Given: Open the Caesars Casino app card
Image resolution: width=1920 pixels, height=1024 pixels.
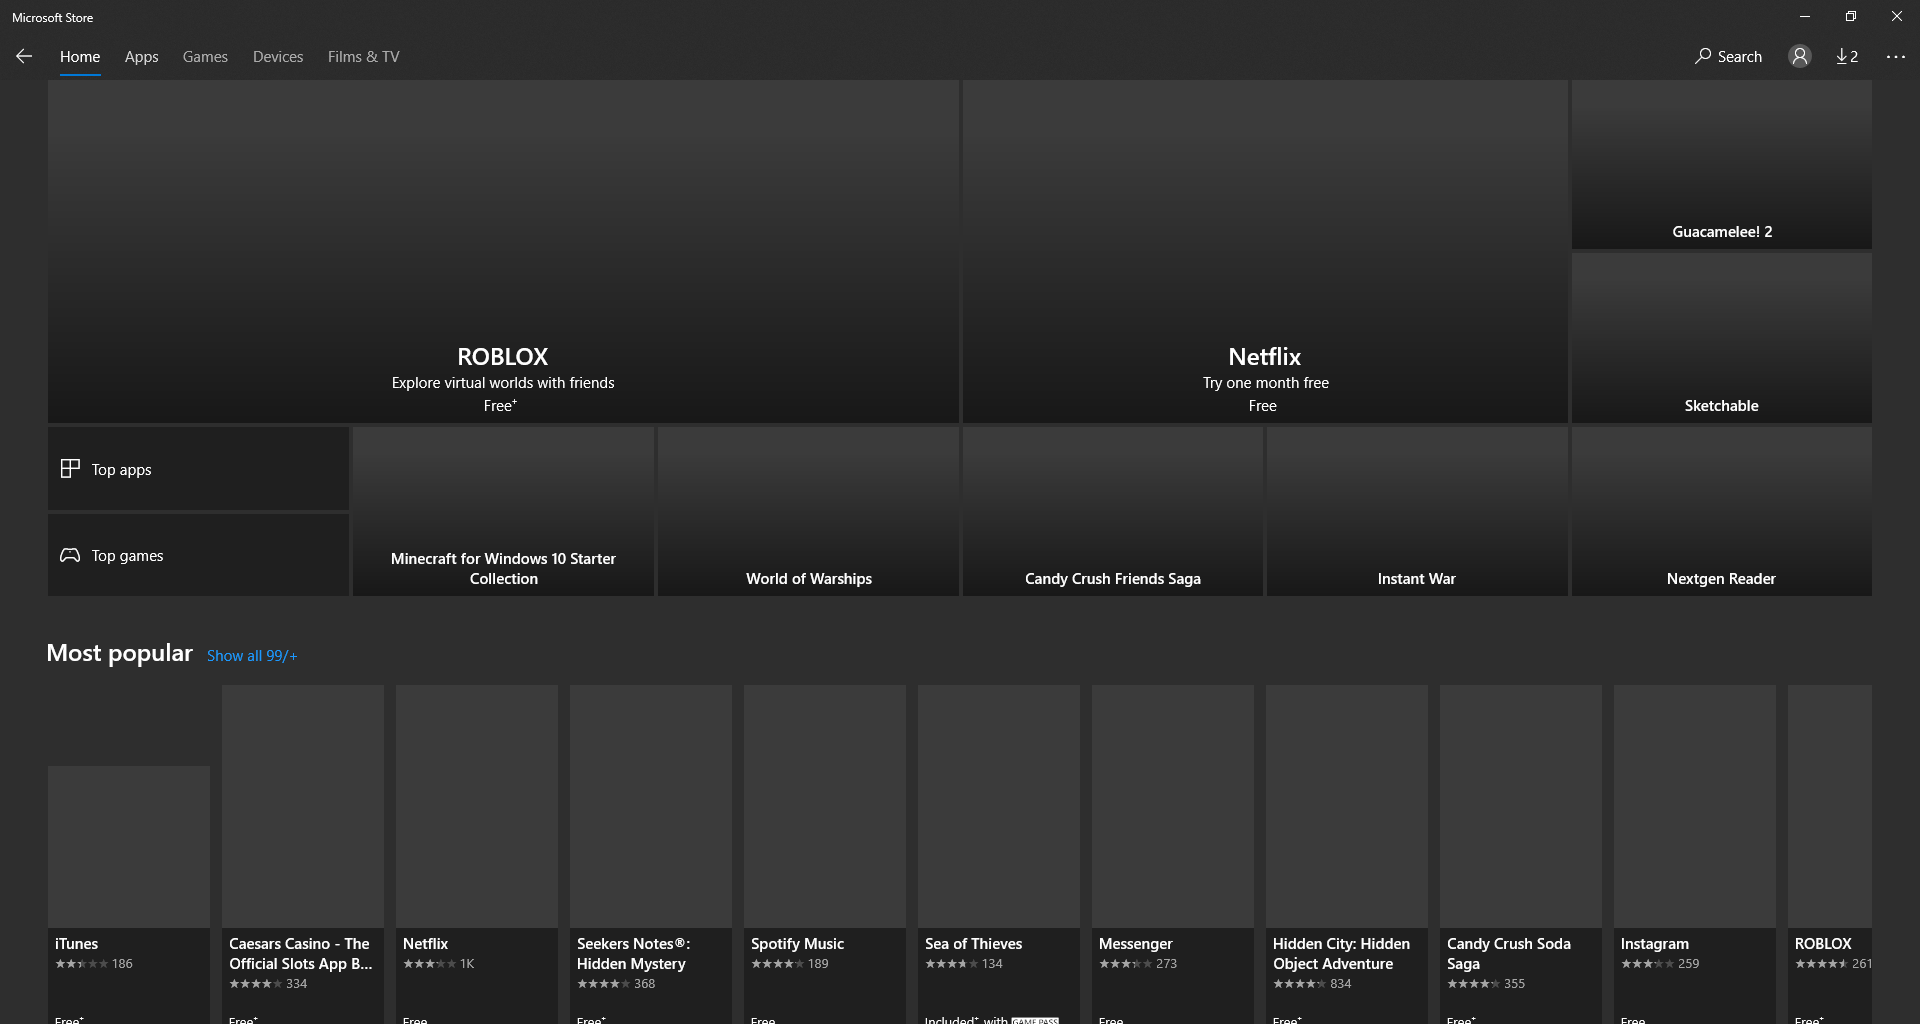Looking at the screenshot, I should click(x=303, y=855).
